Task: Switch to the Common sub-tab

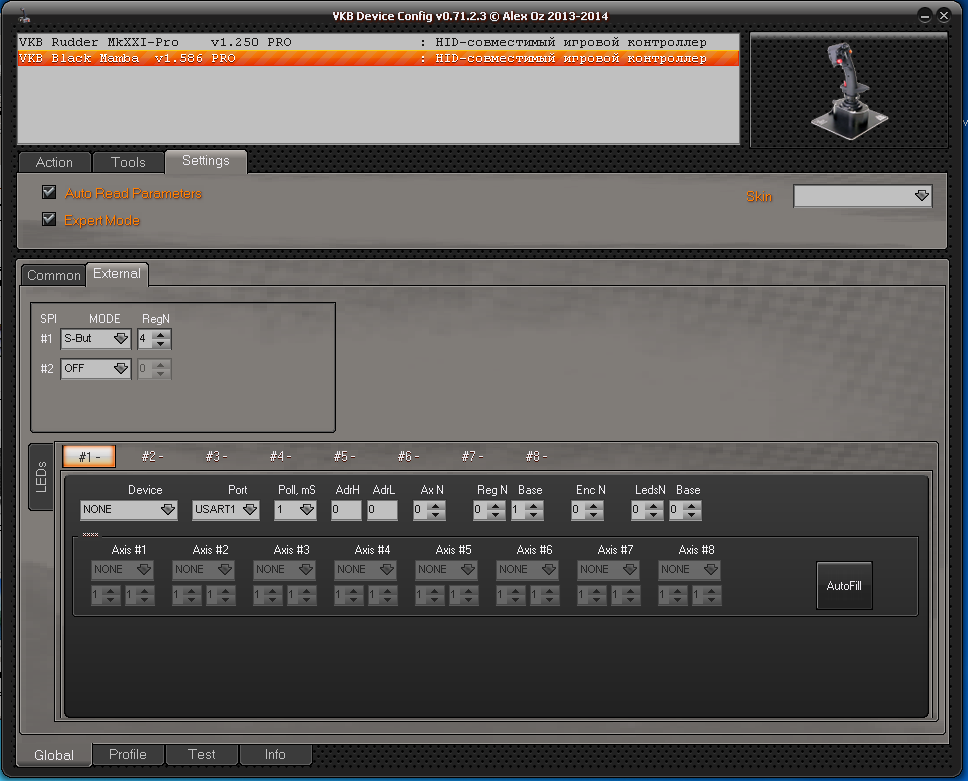Action: [54, 275]
